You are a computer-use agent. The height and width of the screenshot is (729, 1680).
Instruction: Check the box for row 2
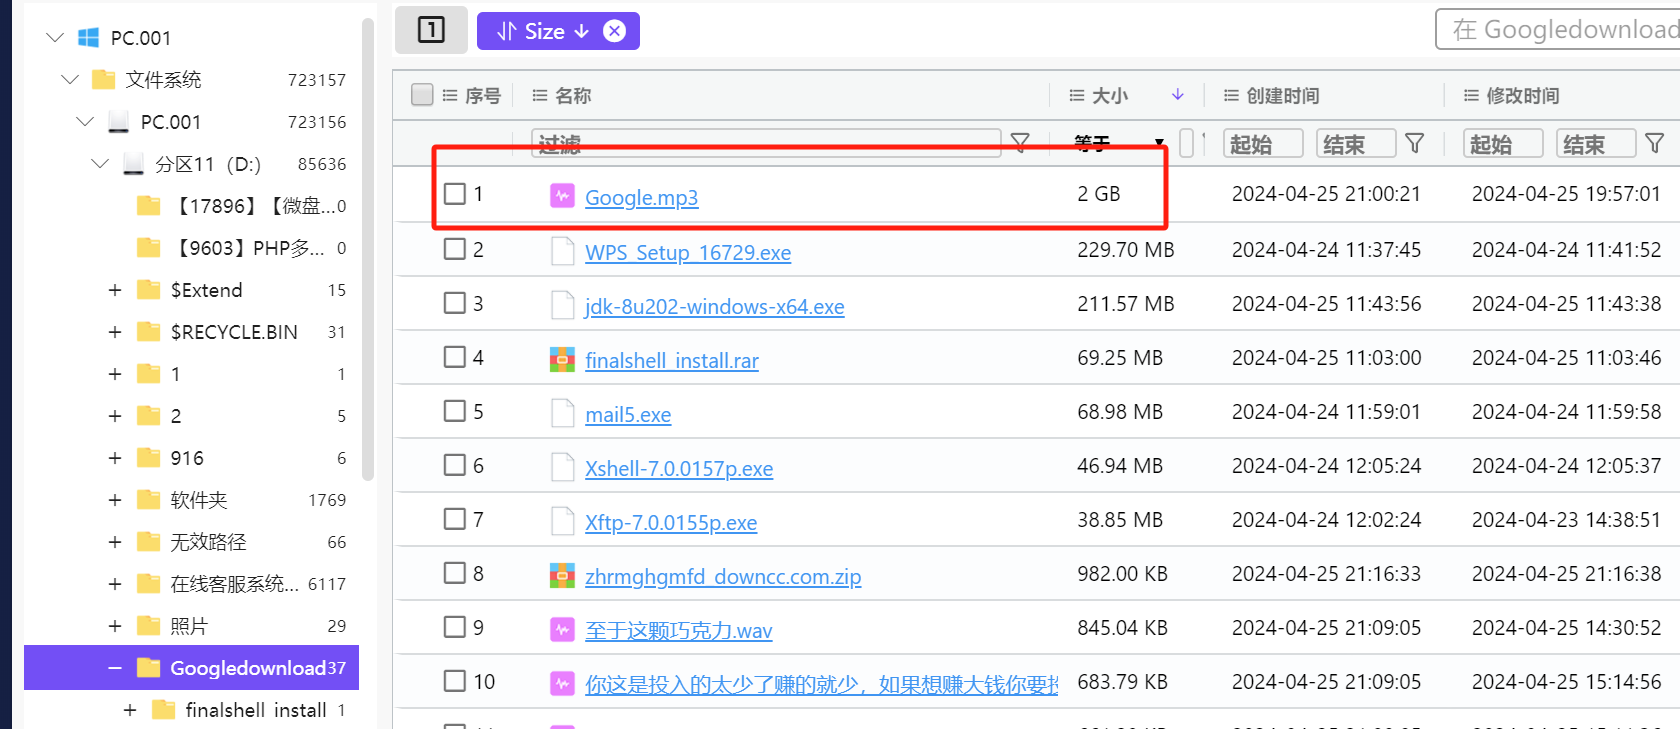point(455,249)
